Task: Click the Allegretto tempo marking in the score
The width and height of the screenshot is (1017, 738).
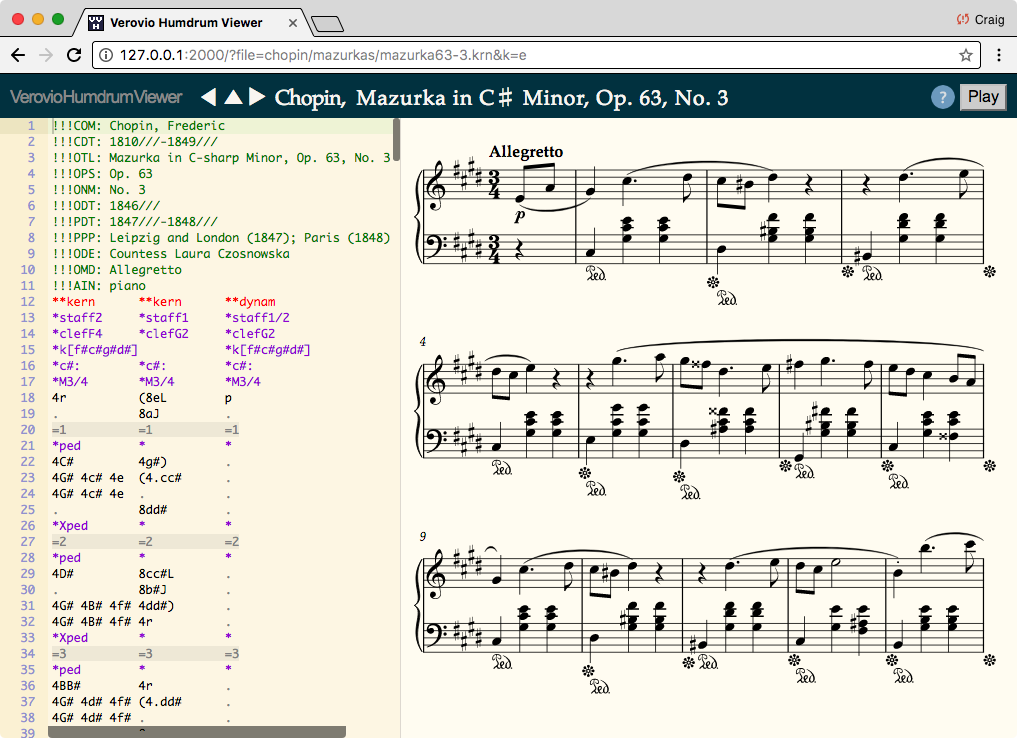Action: pos(526,152)
